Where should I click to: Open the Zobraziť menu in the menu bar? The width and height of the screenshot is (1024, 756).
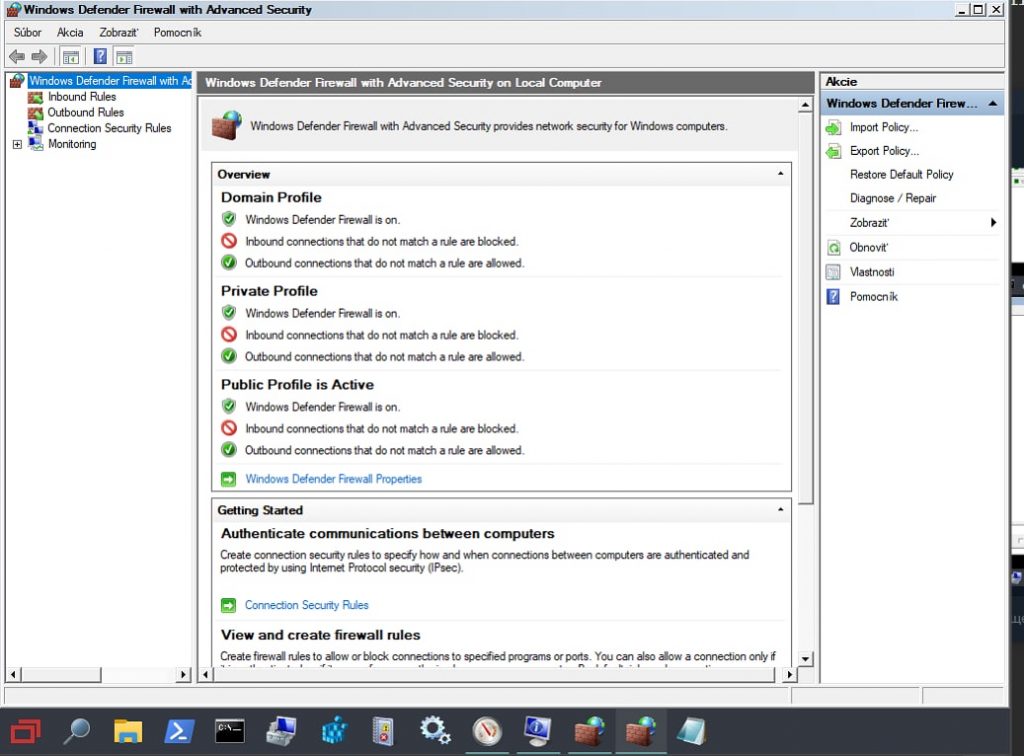click(119, 33)
